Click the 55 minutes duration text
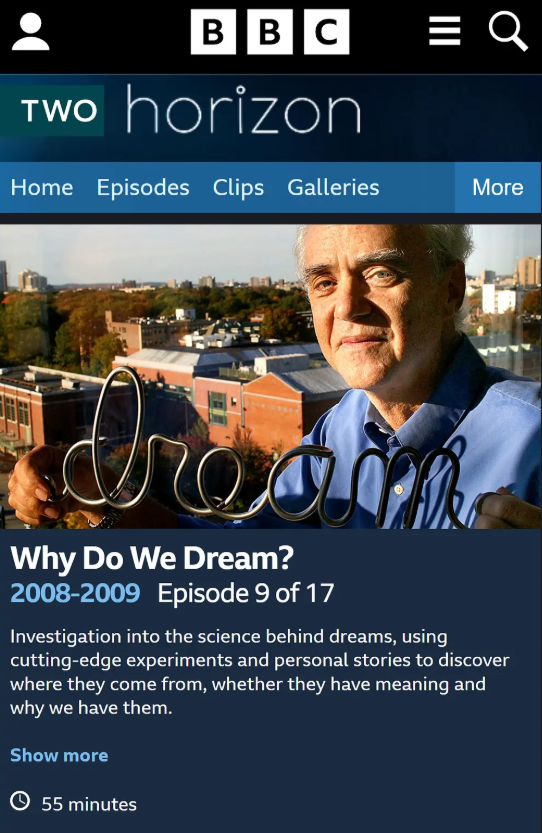Image resolution: width=542 pixels, height=833 pixels. click(89, 804)
